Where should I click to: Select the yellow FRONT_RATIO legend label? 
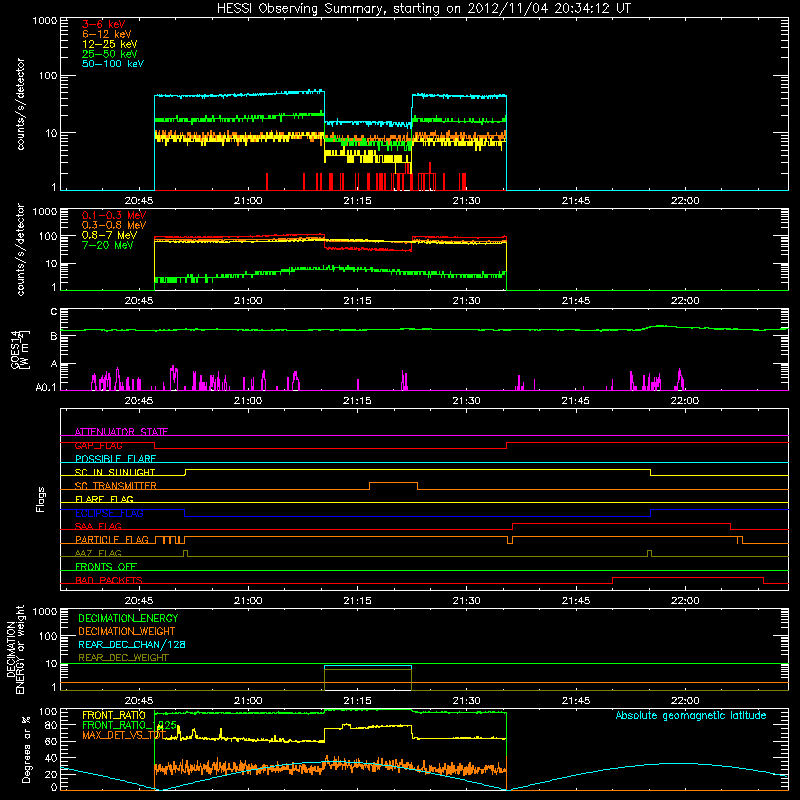click(x=114, y=715)
